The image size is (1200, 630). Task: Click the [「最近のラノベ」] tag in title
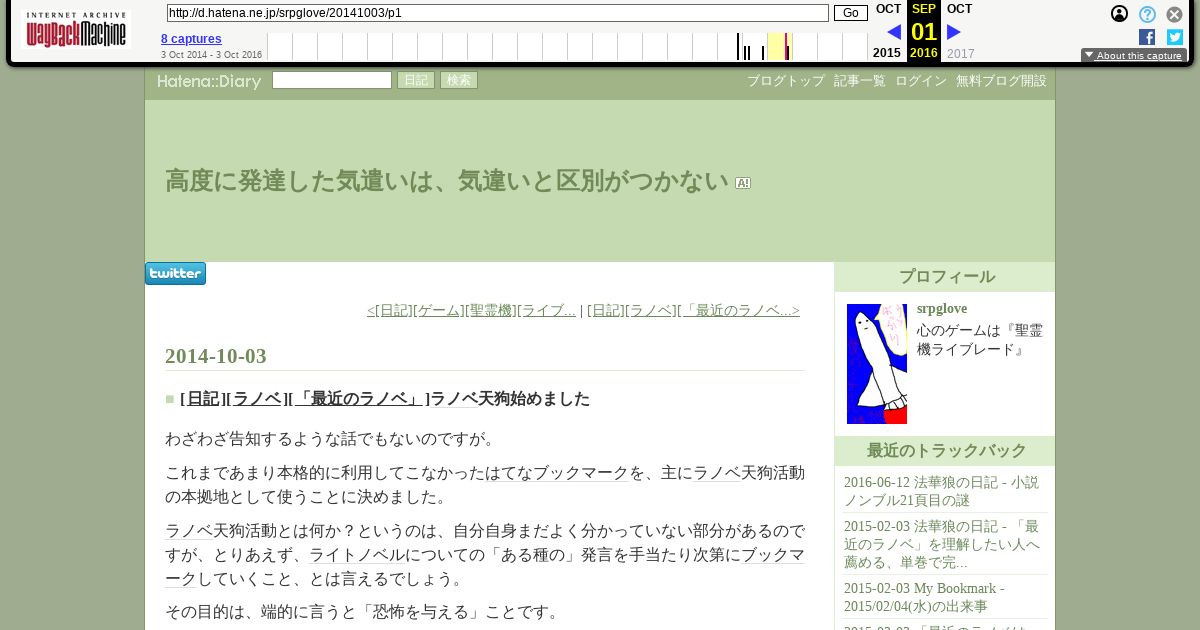(358, 399)
